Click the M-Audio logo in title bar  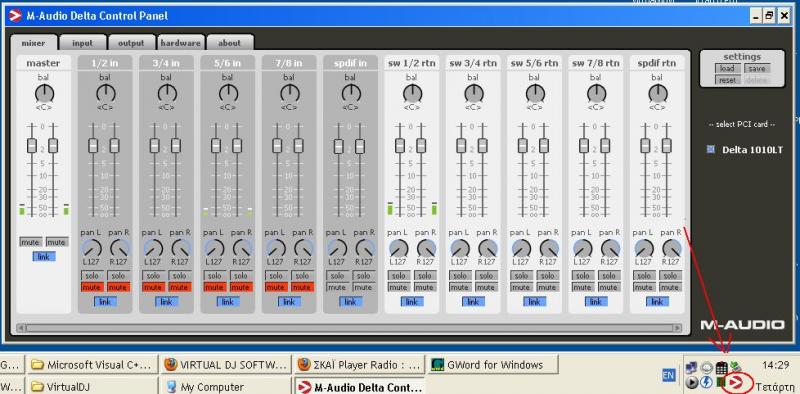coord(15,16)
